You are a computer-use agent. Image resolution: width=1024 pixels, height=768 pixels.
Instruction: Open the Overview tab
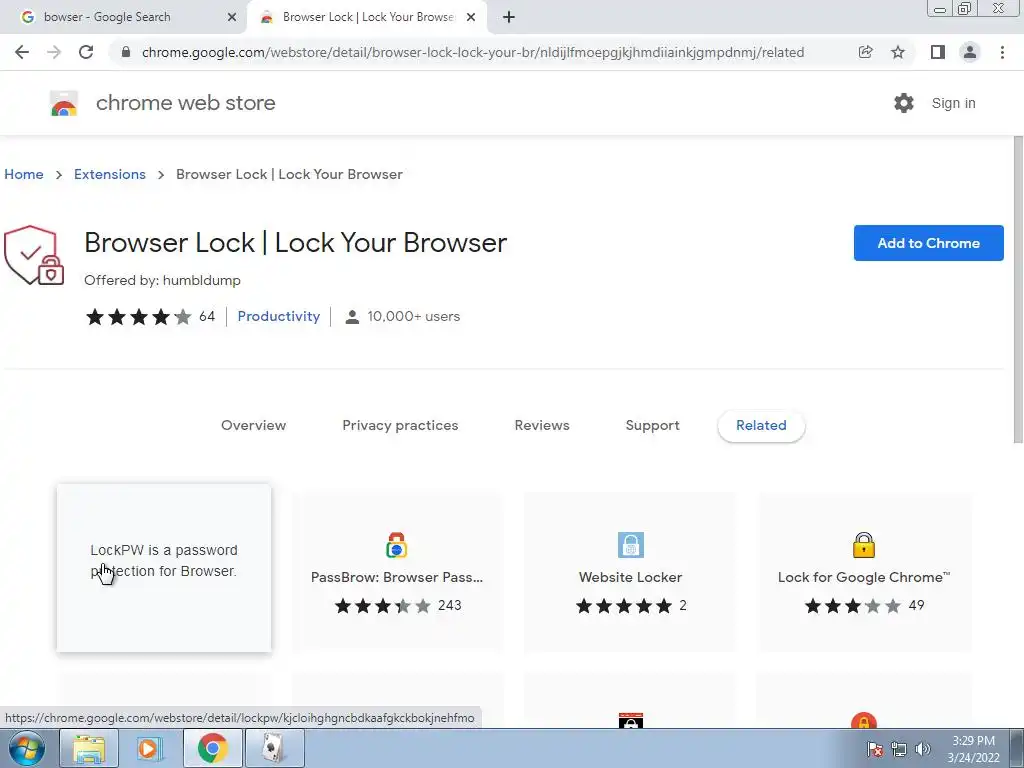253,426
